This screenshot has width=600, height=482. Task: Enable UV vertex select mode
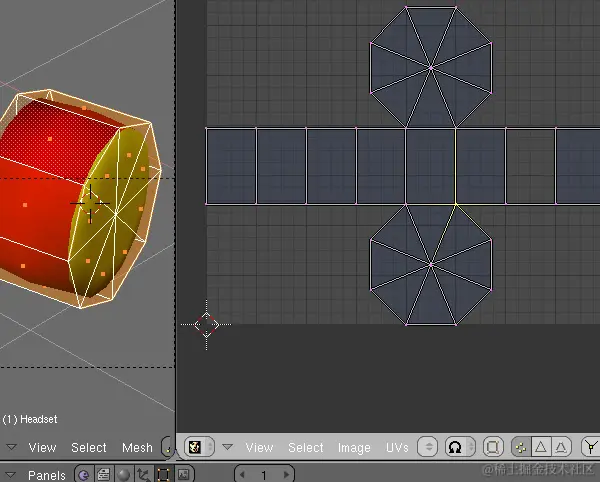tap(521, 447)
